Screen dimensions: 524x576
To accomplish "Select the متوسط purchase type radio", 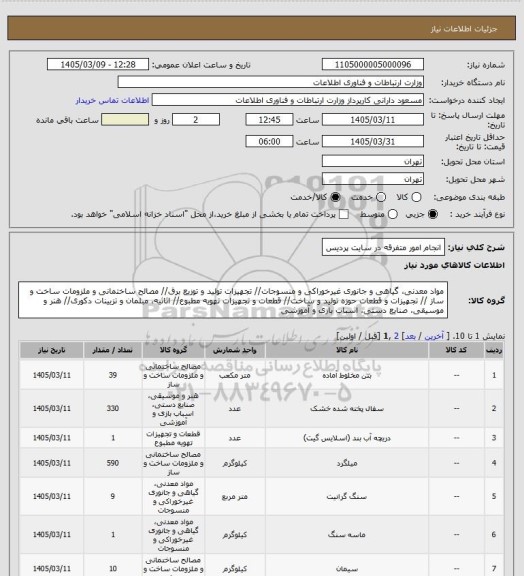I will pyautogui.click(x=393, y=214).
